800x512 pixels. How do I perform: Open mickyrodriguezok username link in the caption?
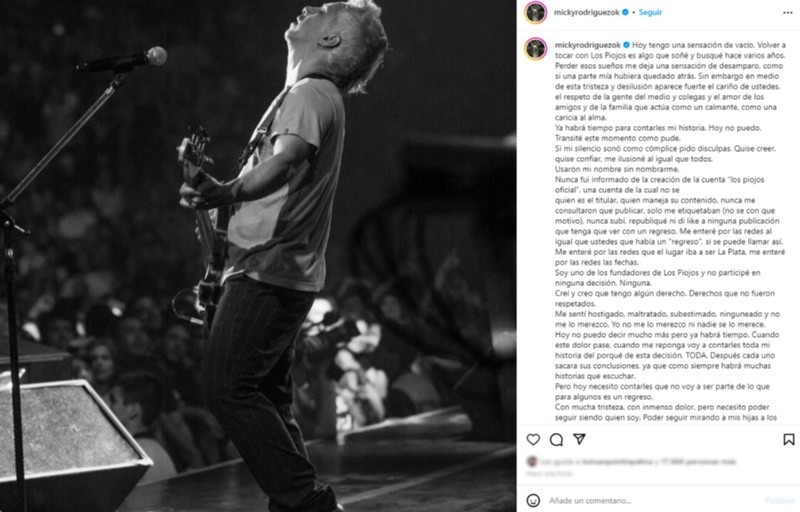tap(588, 45)
